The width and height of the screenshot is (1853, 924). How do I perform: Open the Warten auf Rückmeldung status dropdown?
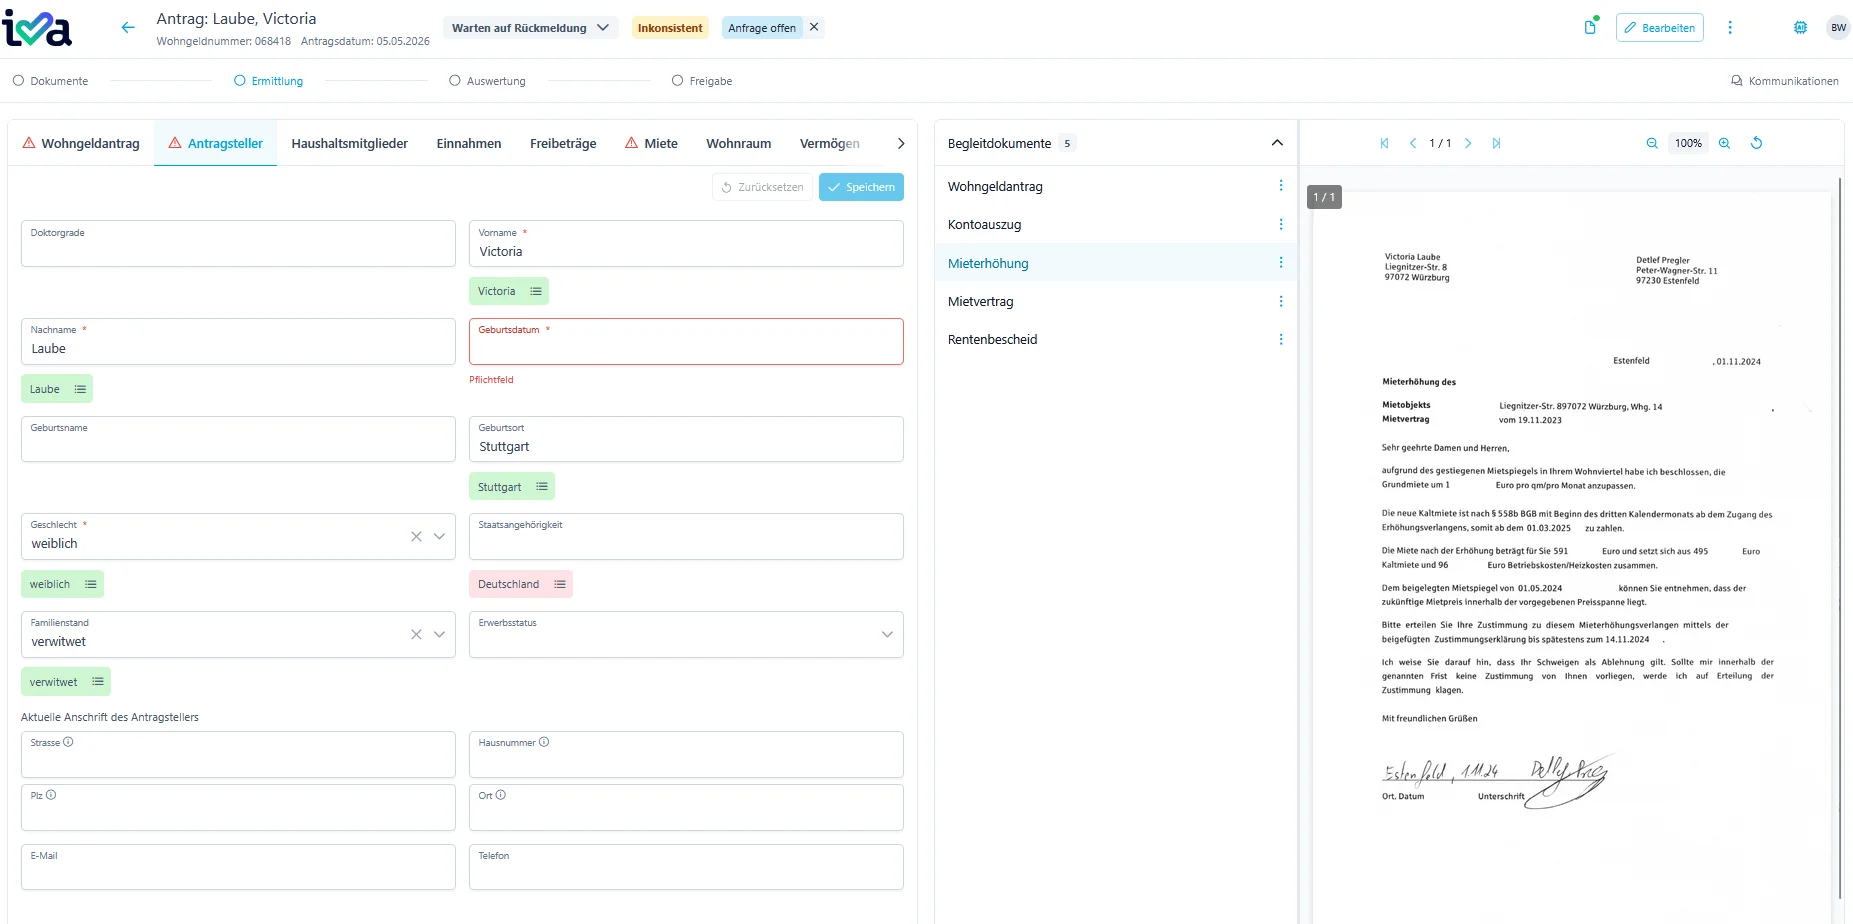click(x=531, y=28)
